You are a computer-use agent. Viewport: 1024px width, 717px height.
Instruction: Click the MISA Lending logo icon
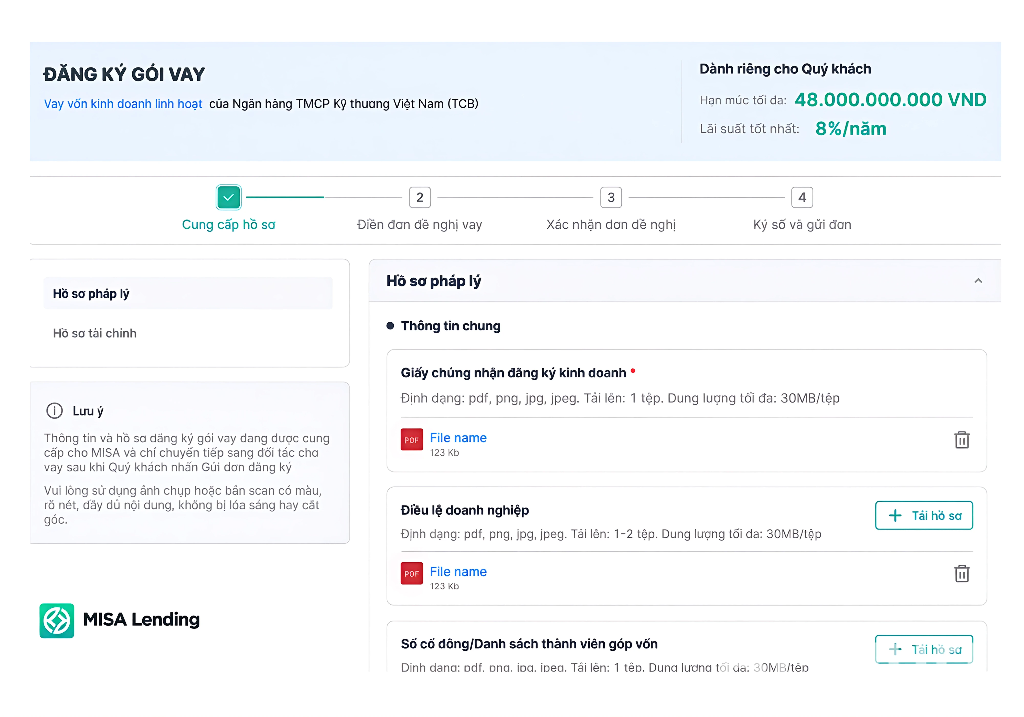[56, 620]
